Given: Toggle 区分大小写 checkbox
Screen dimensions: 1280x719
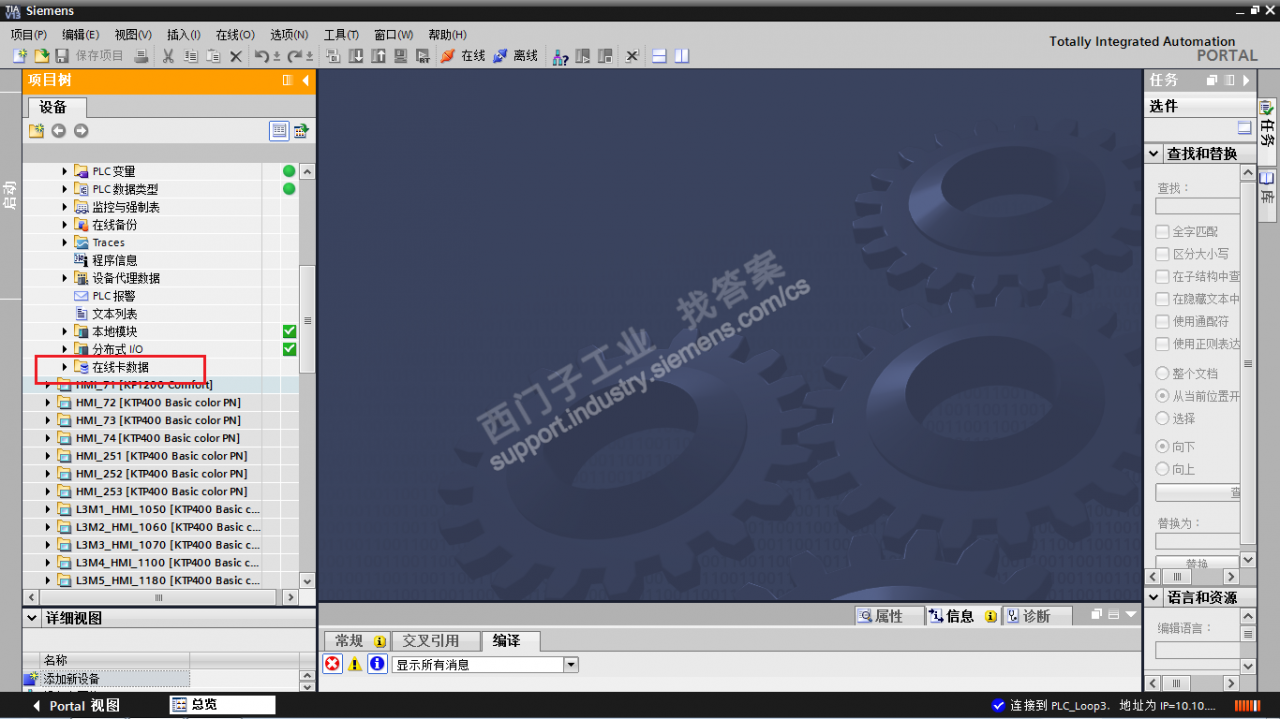Looking at the screenshot, I should [x=1162, y=254].
